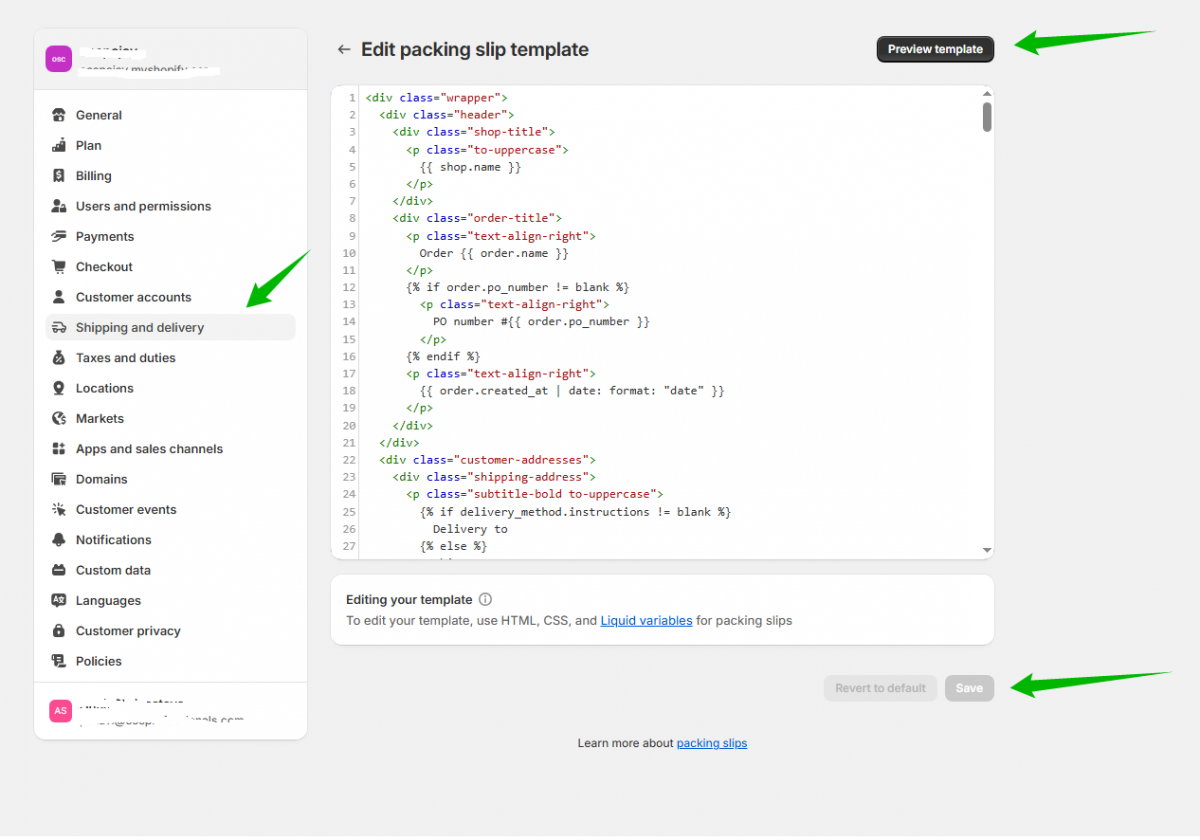
Task: Click the back arrow beside the page title
Action: pyautogui.click(x=344, y=48)
